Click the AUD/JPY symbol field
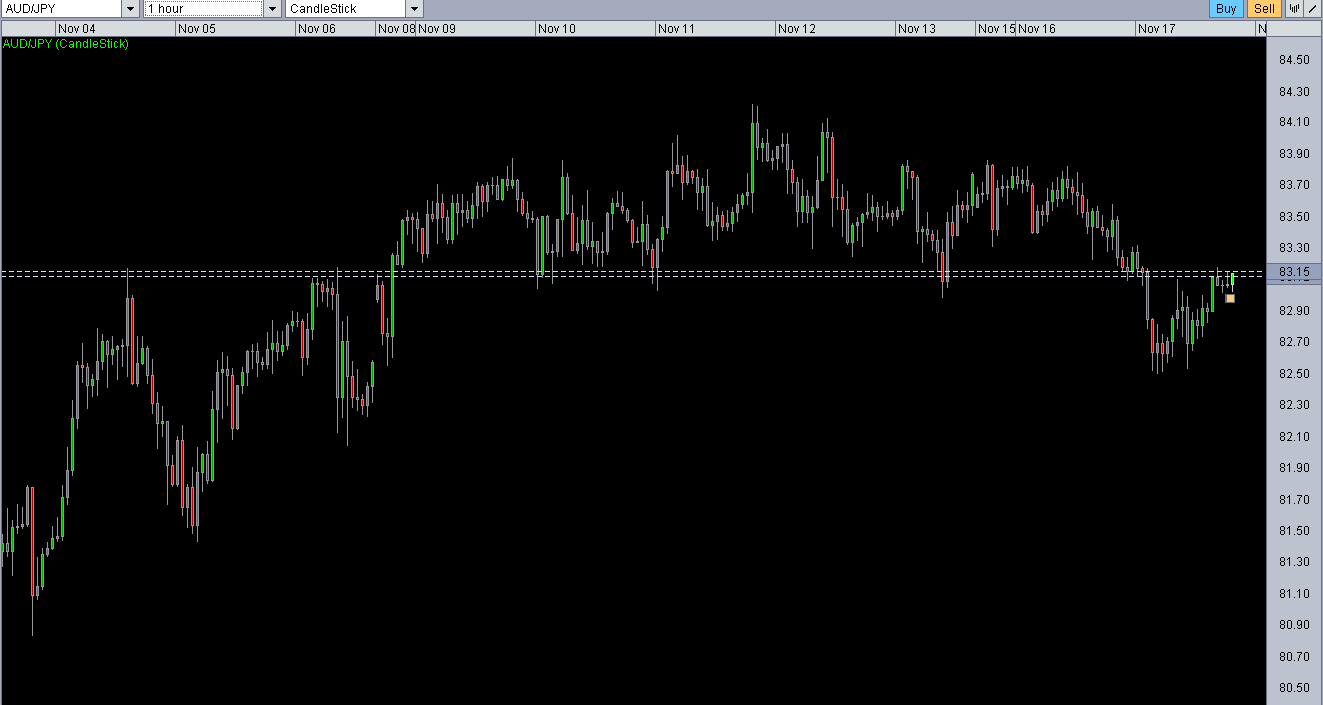Screen dimensions: 1323x705 [x=62, y=9]
